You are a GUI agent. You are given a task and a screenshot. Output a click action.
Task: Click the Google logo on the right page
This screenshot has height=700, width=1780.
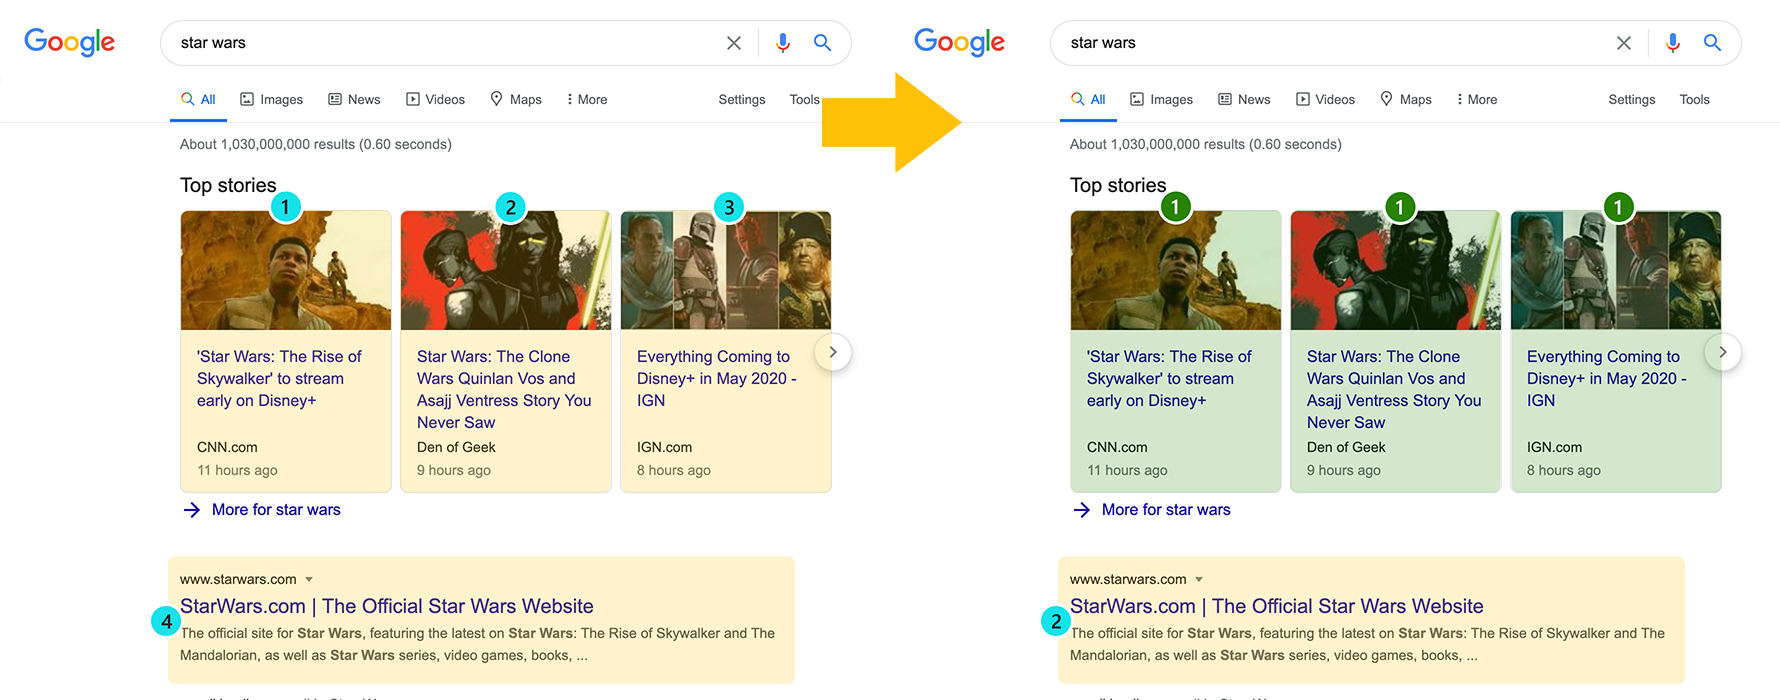tap(959, 42)
